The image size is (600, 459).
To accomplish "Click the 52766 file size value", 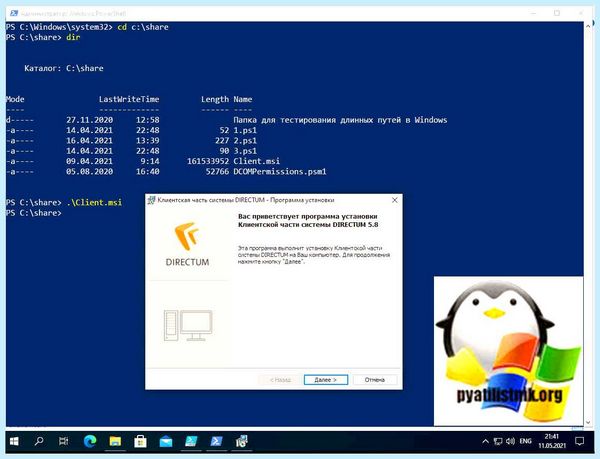I will (x=217, y=171).
